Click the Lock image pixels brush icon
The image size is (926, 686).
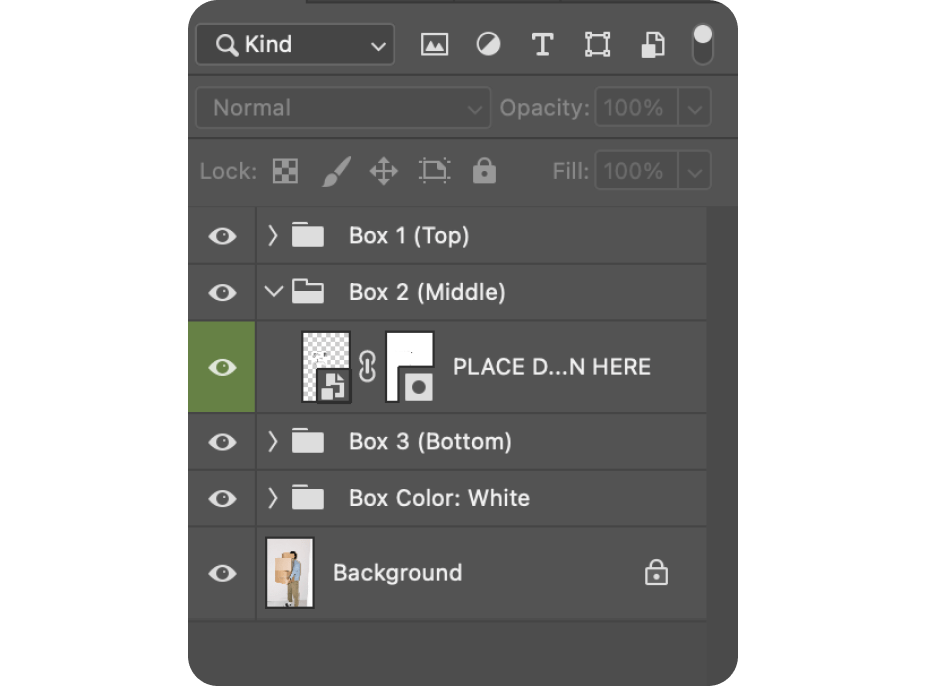(335, 170)
